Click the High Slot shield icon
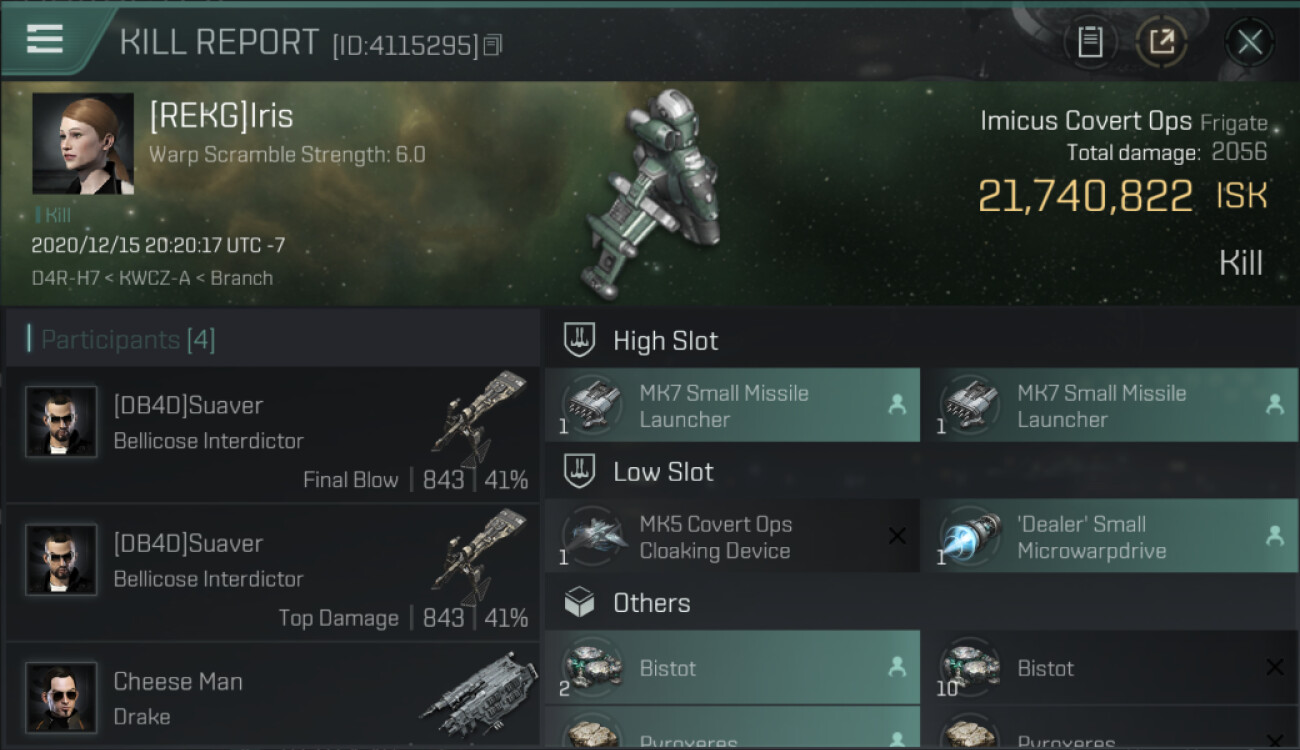1300x750 pixels. (580, 340)
